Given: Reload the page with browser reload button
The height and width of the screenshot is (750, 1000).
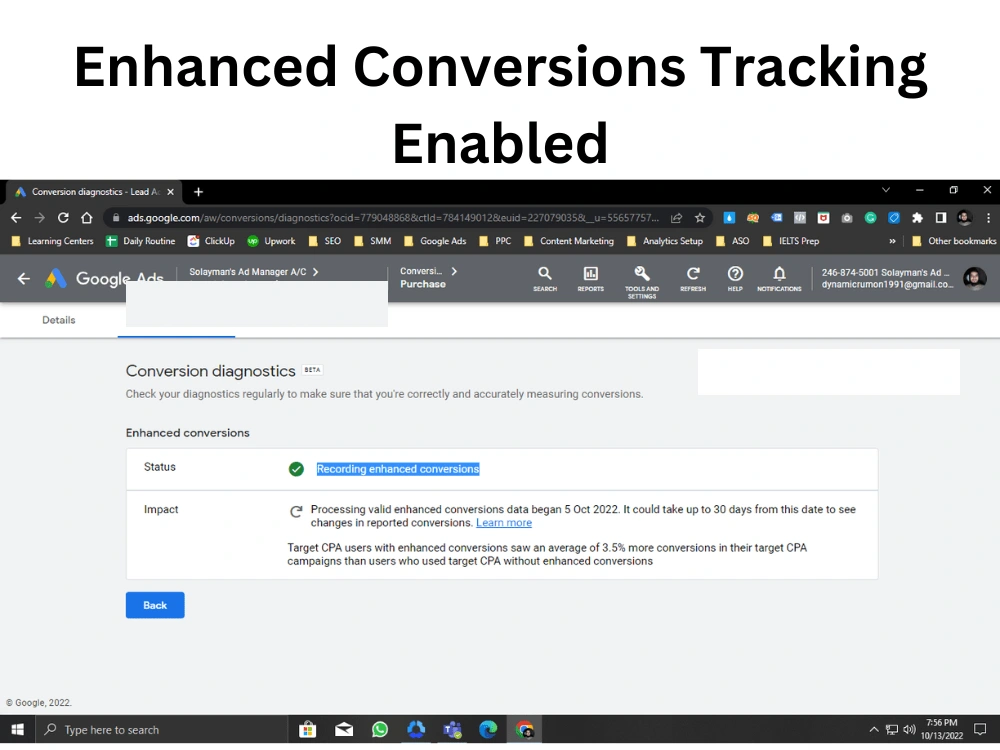Looking at the screenshot, I should 63,218.
